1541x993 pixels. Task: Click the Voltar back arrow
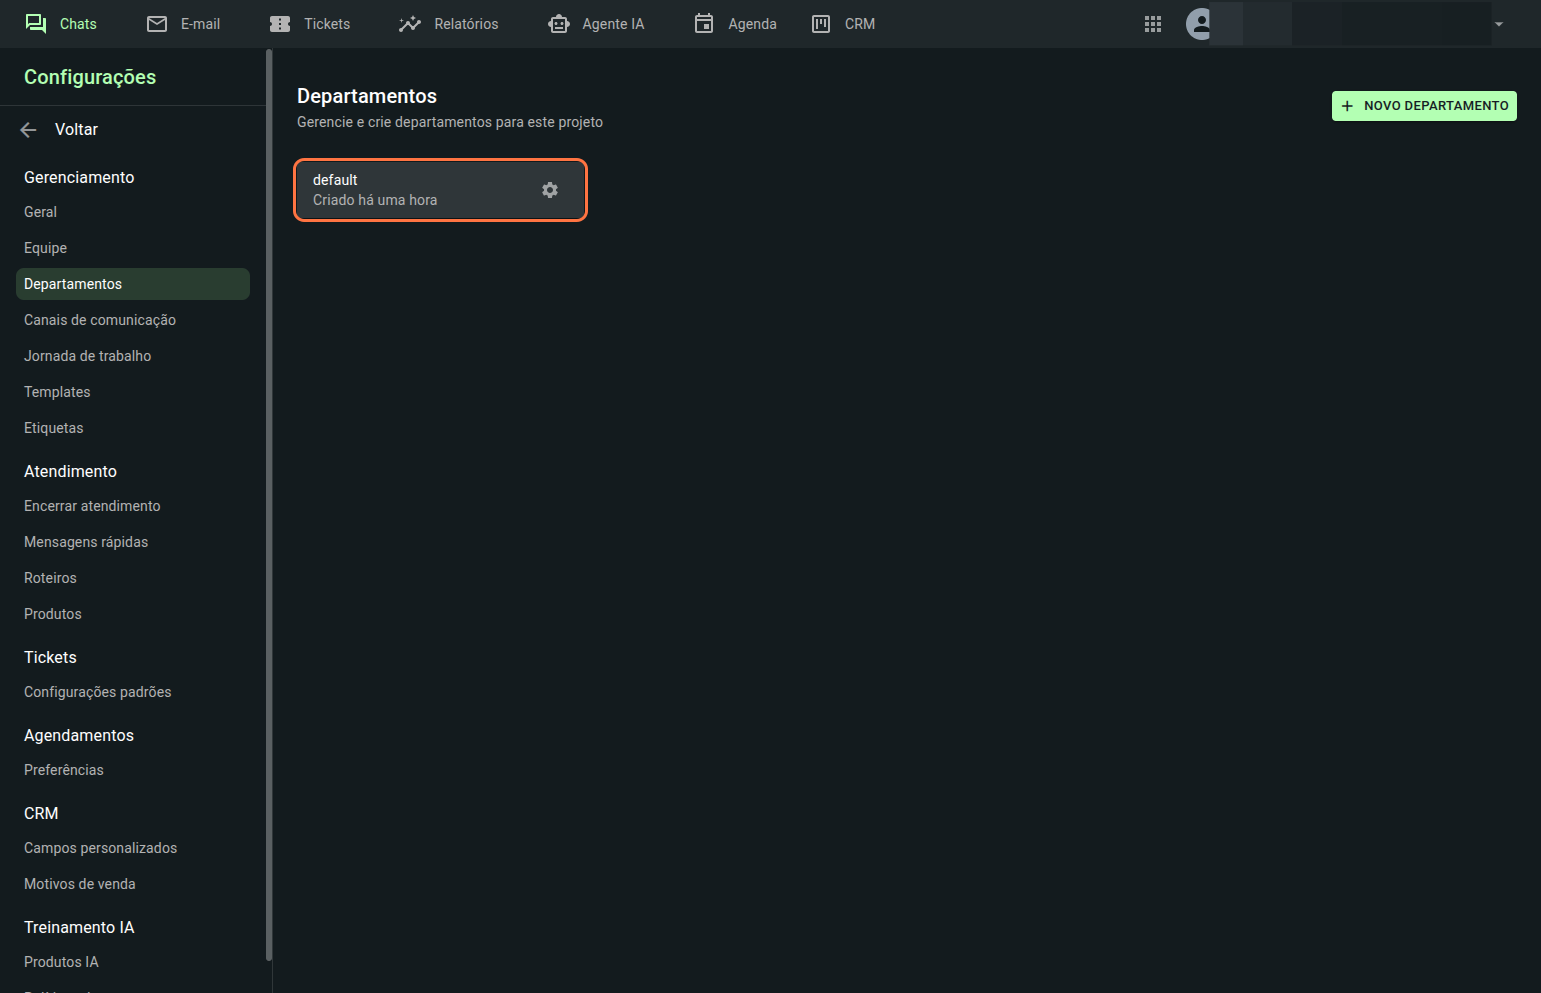point(29,130)
